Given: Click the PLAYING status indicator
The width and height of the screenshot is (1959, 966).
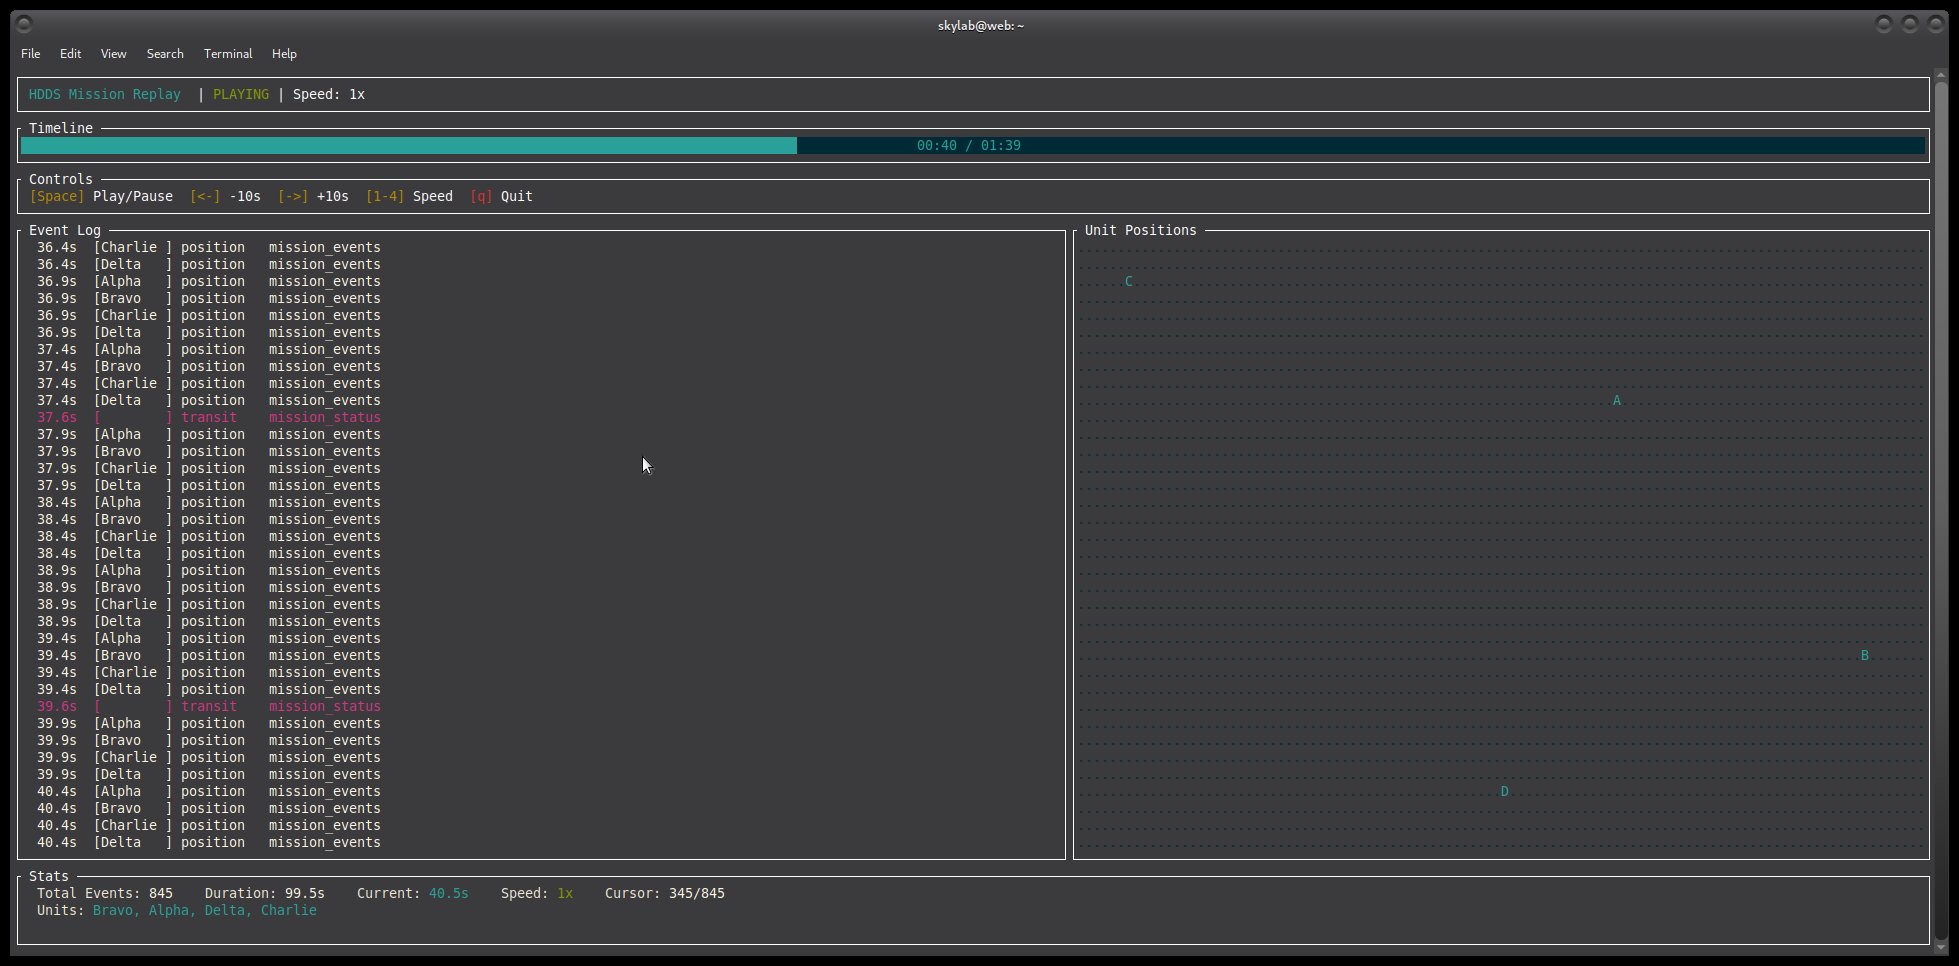Looking at the screenshot, I should click(241, 93).
